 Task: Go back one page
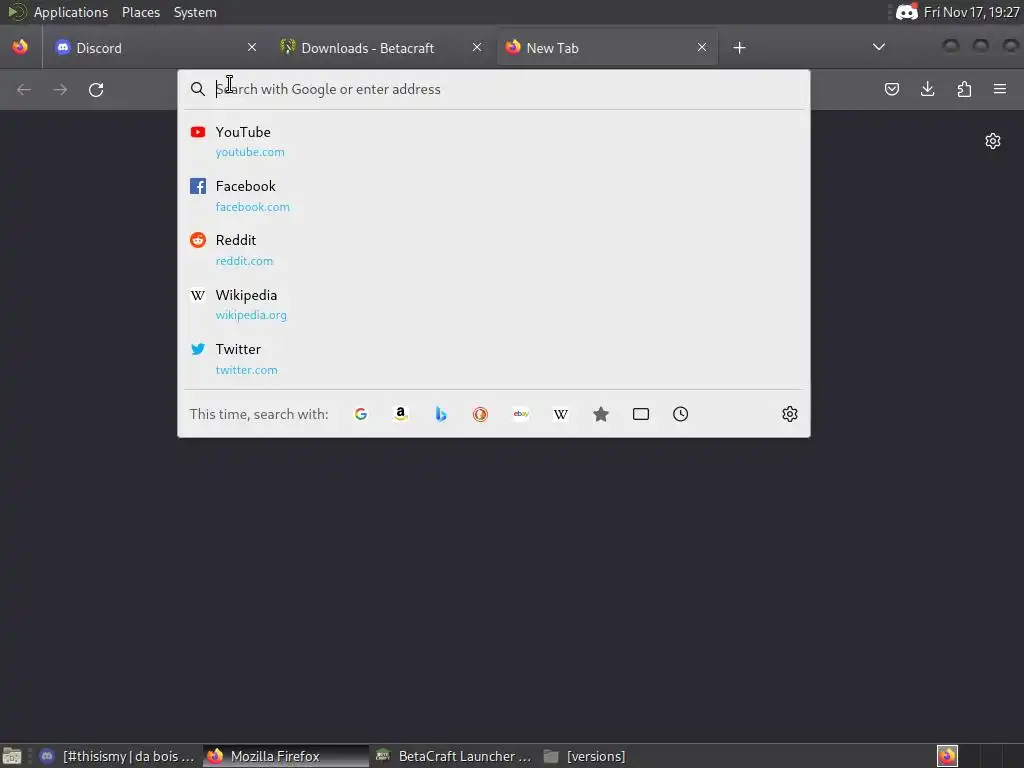[x=24, y=89]
